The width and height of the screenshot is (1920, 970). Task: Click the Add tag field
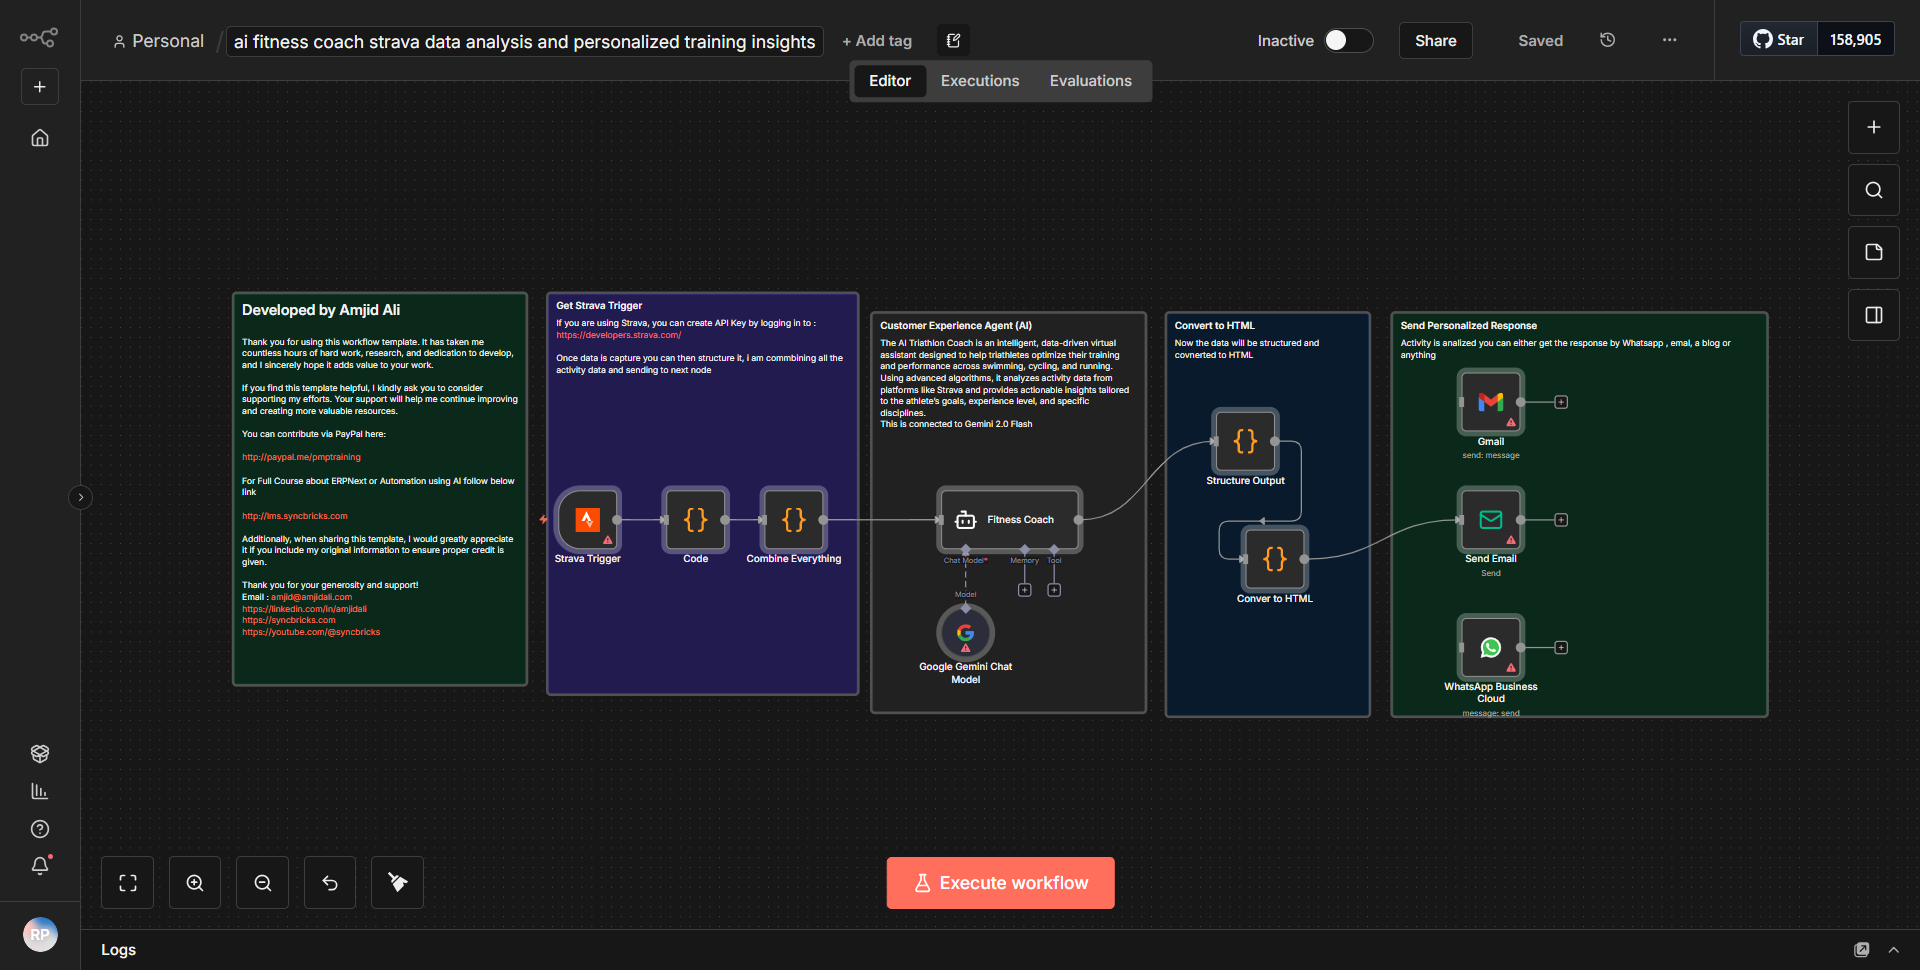coord(877,40)
